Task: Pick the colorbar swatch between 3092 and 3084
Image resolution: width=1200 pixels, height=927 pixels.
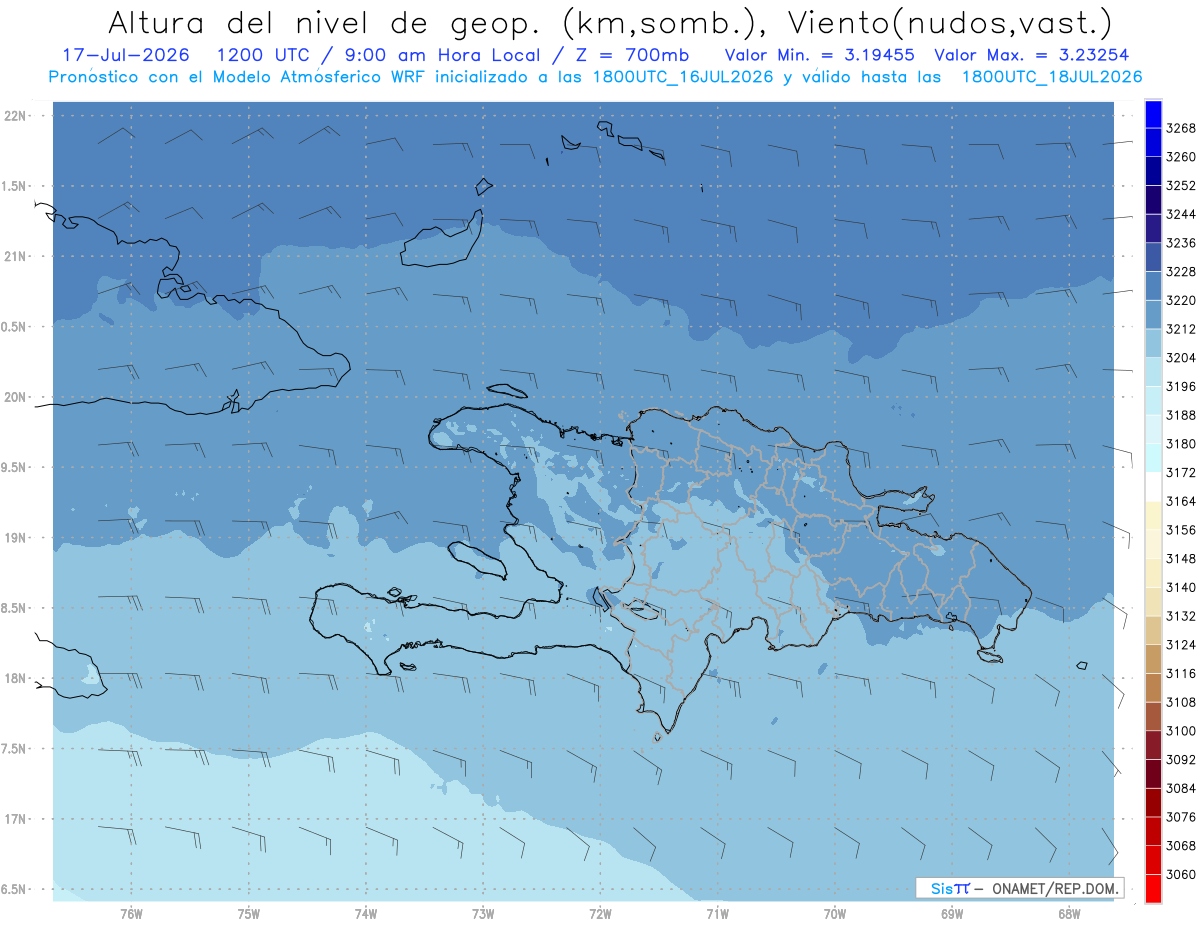Action: (x=1152, y=774)
